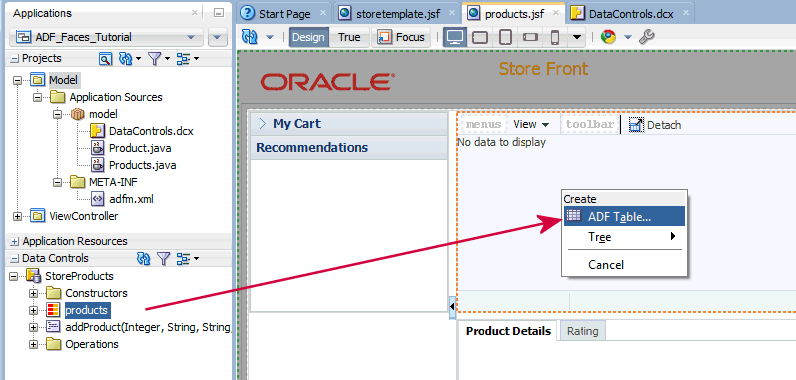Select the Products.java file
796x380 pixels.
(x=143, y=165)
